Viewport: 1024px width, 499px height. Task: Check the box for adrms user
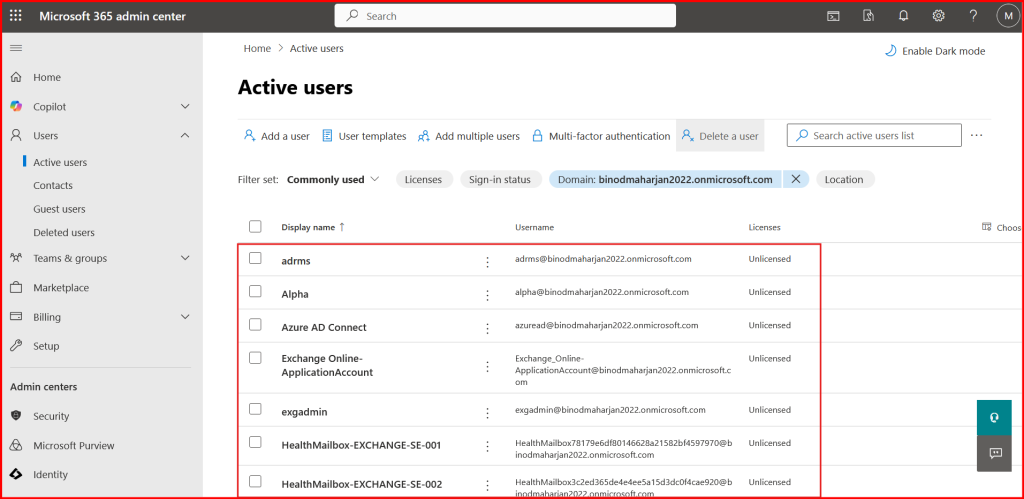tap(255, 258)
